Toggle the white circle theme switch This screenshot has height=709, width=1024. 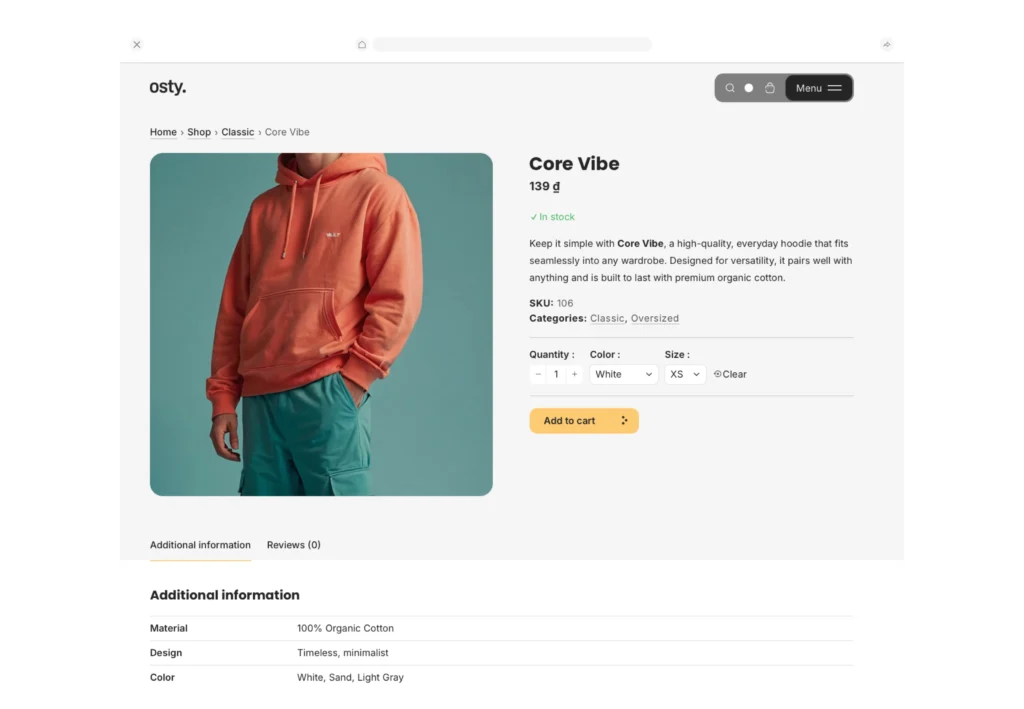[749, 88]
